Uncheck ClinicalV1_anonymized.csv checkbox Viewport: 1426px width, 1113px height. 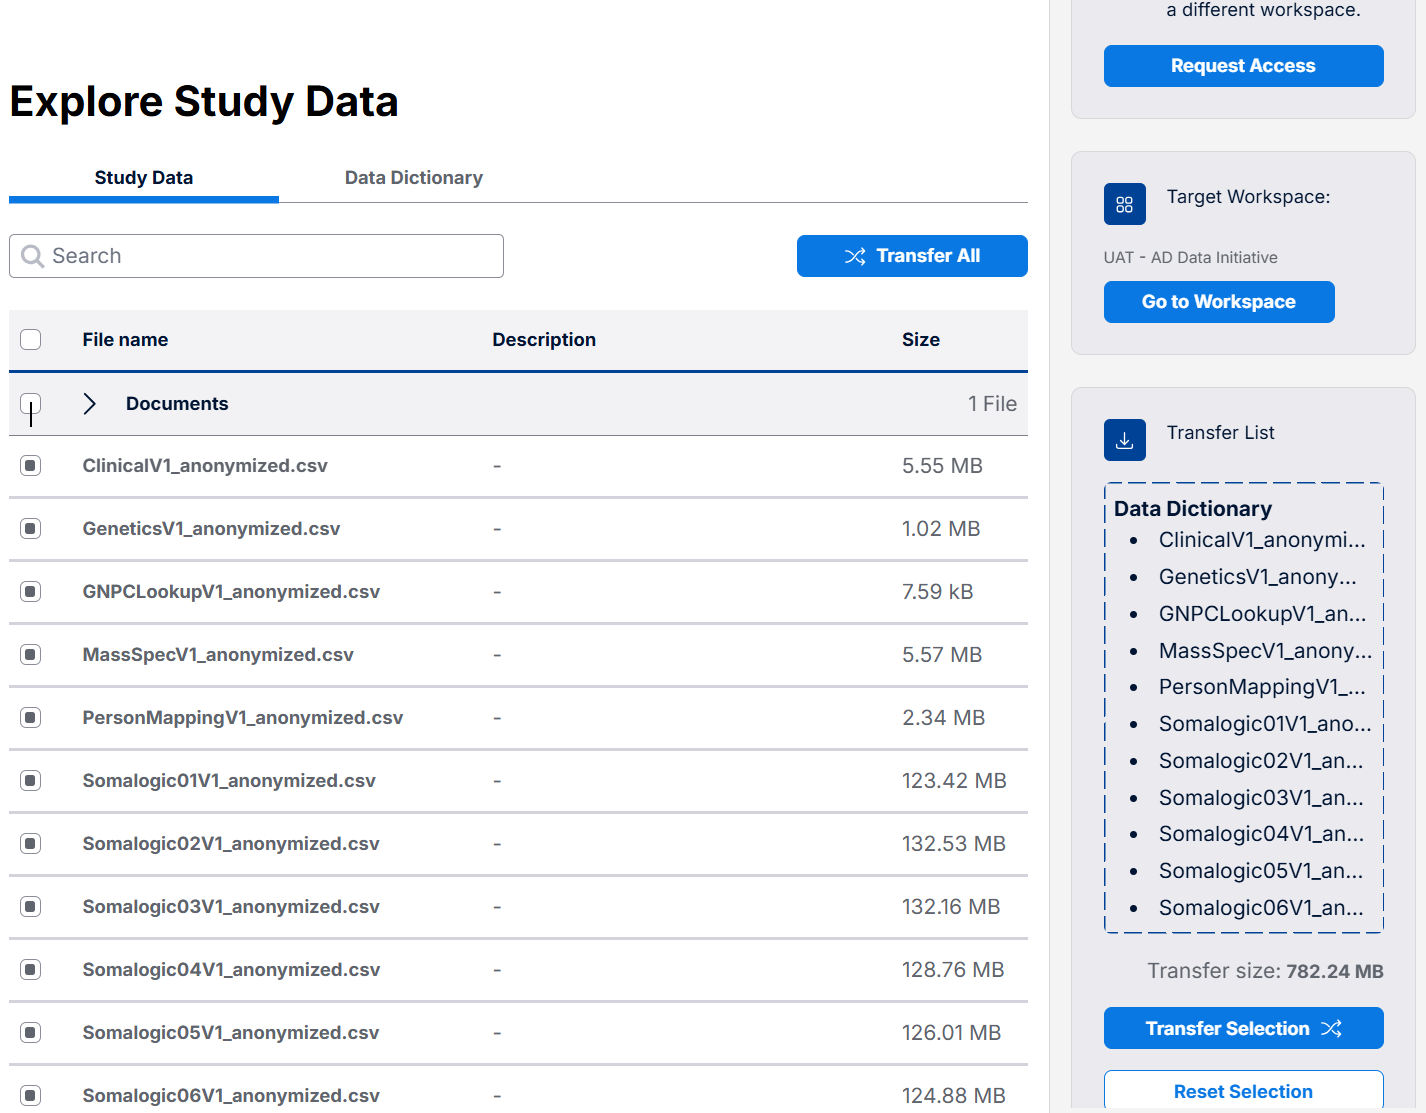point(31,465)
